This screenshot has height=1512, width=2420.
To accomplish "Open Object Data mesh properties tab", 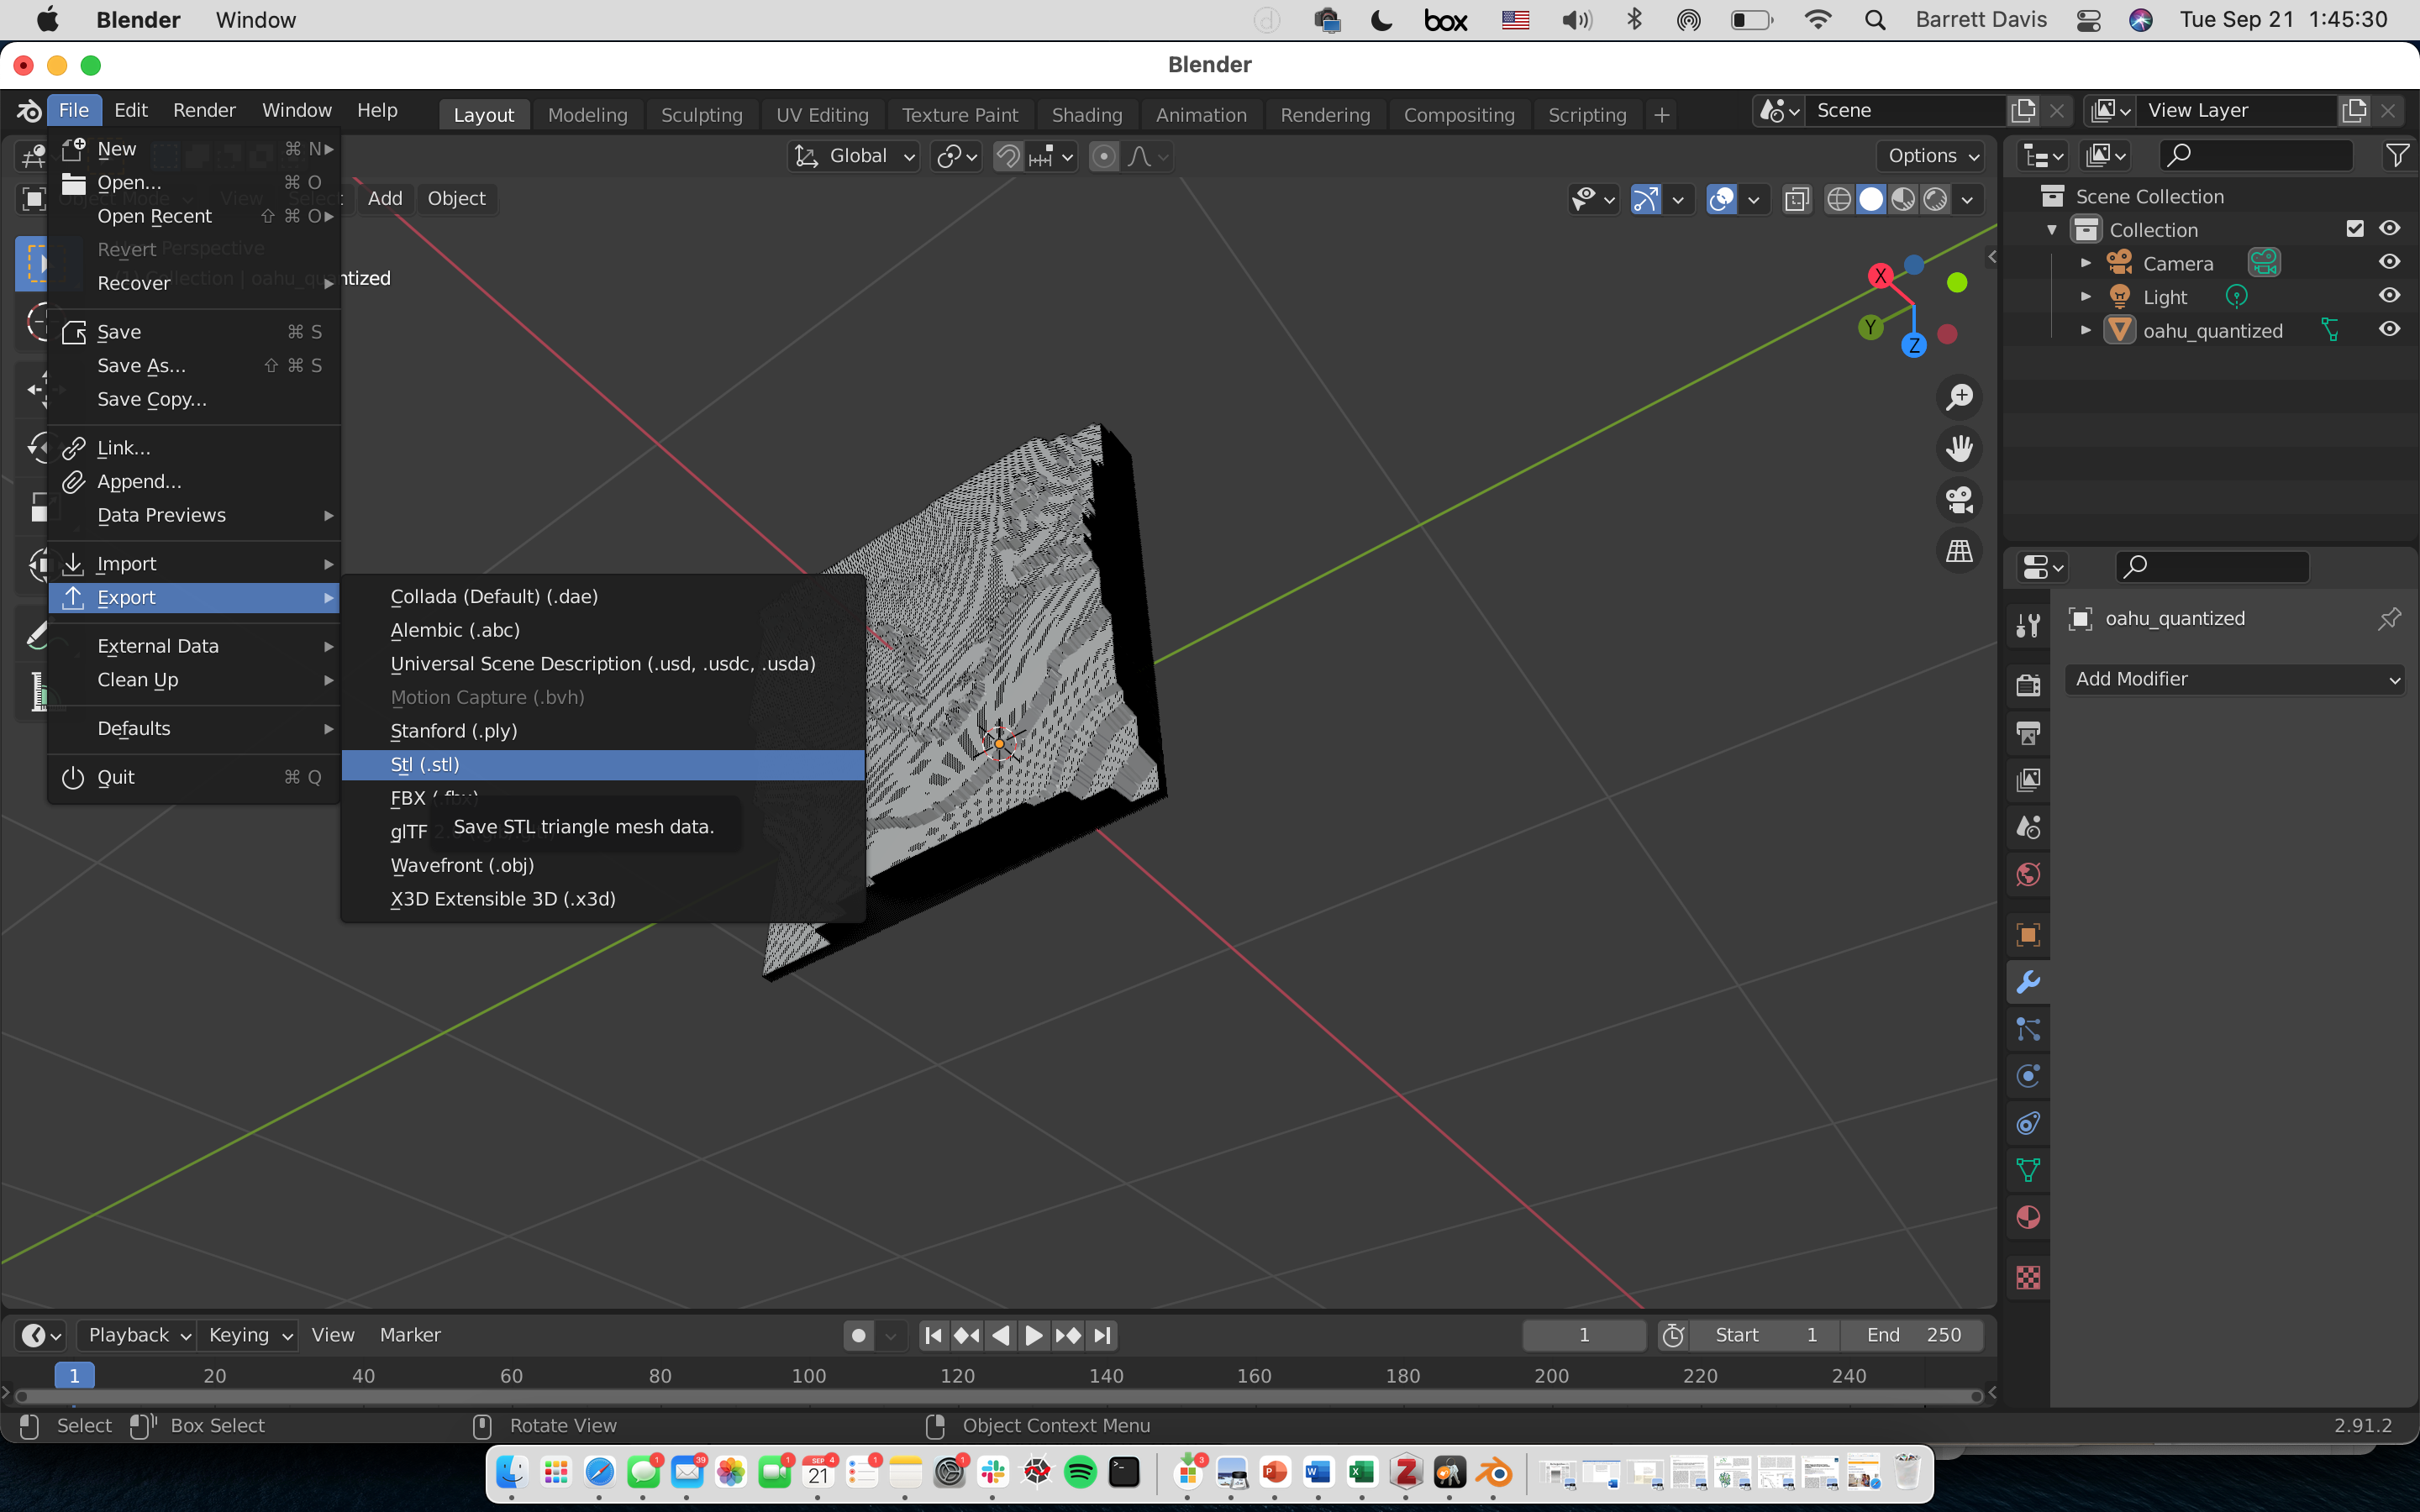I will coord(2028,1170).
